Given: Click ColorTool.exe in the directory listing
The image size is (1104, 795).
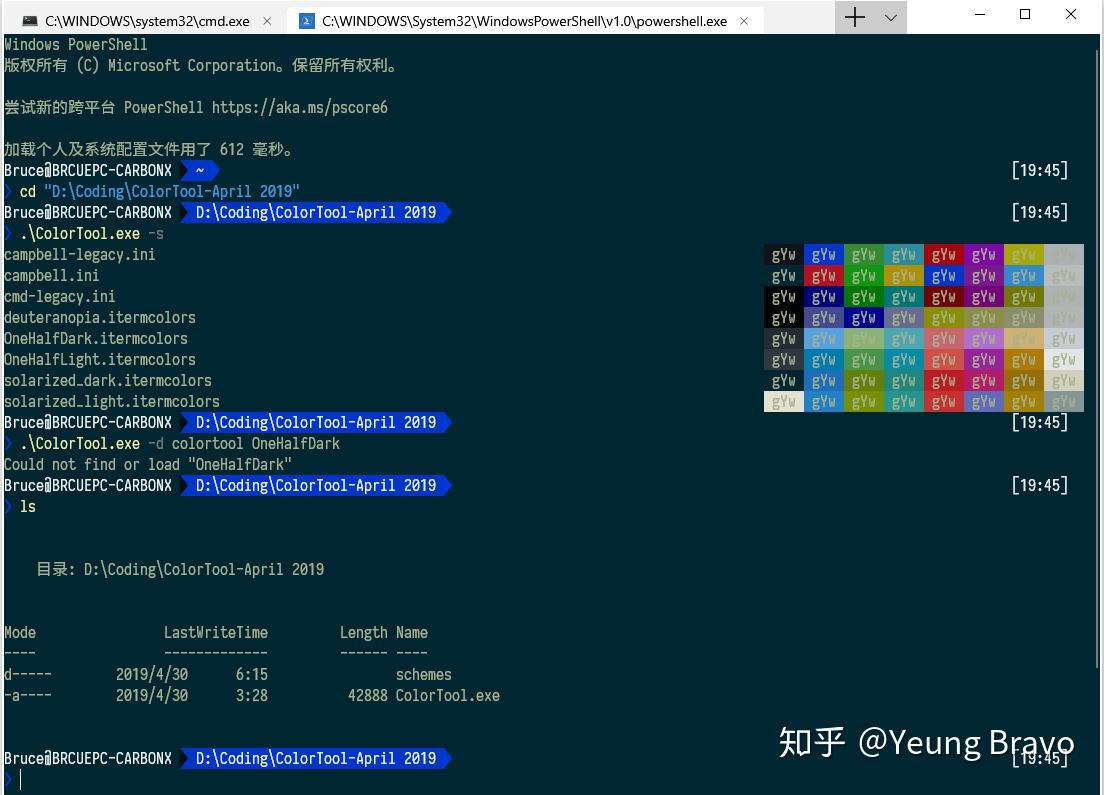Looking at the screenshot, I should click(x=447, y=695).
